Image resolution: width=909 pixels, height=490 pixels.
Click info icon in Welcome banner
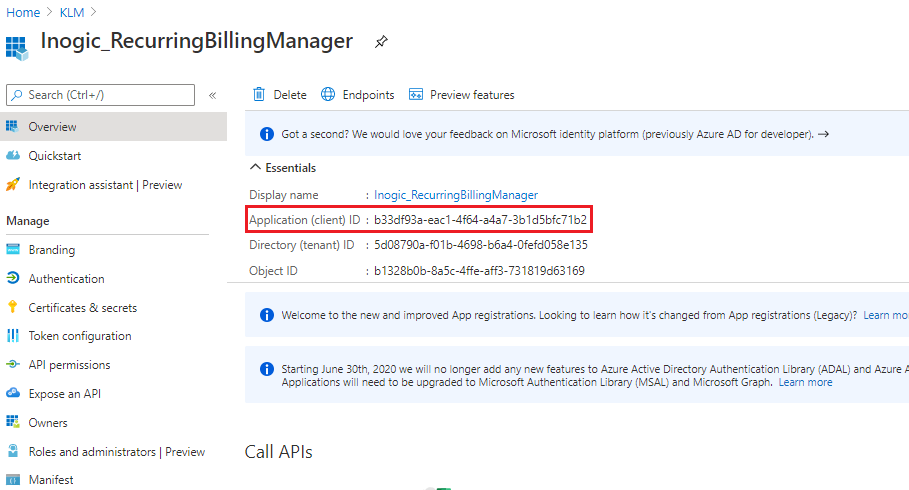tap(267, 315)
